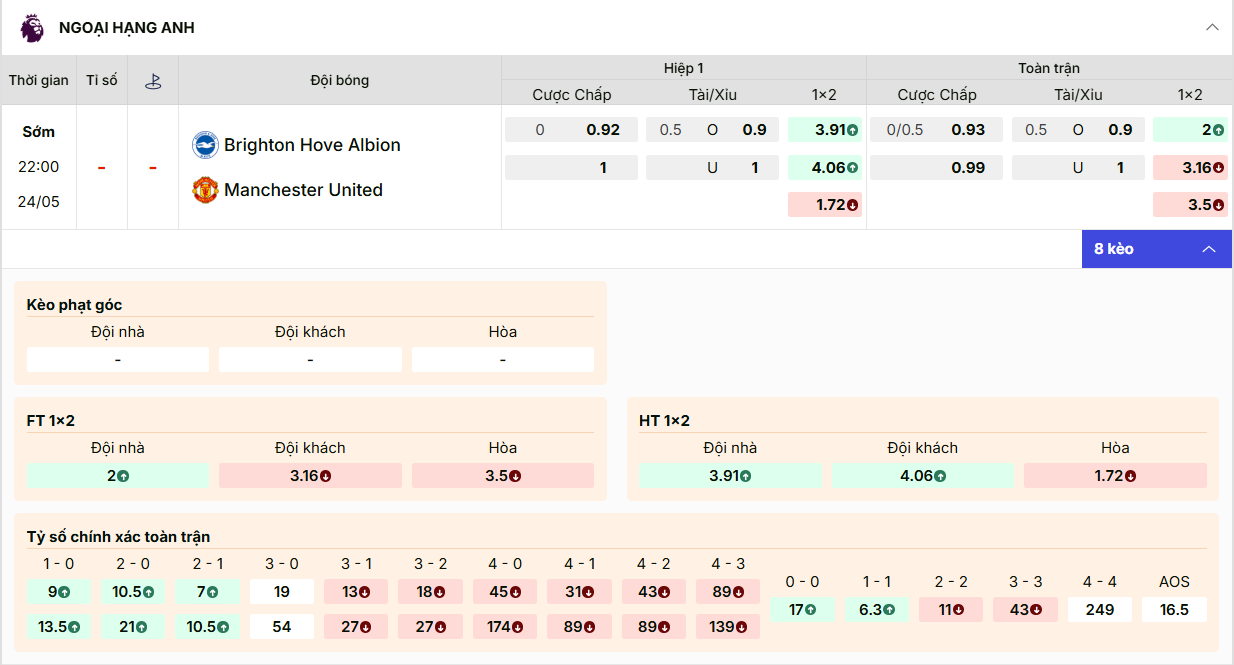Choose correct score odds 9 for 1 - 0
Screen dimensions: 1234x665
pyautogui.click(x=59, y=592)
